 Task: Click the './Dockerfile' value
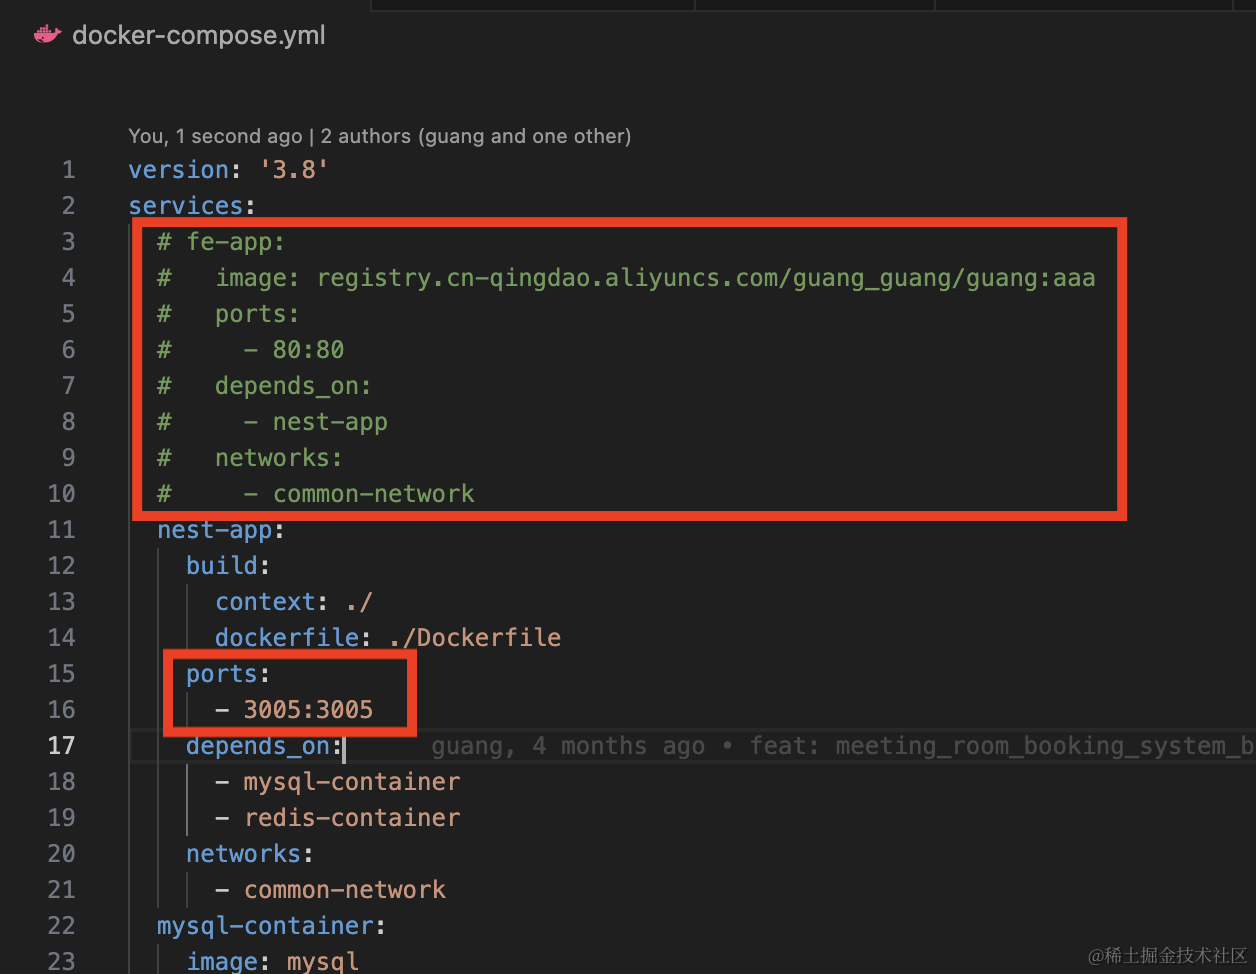tap(475, 638)
